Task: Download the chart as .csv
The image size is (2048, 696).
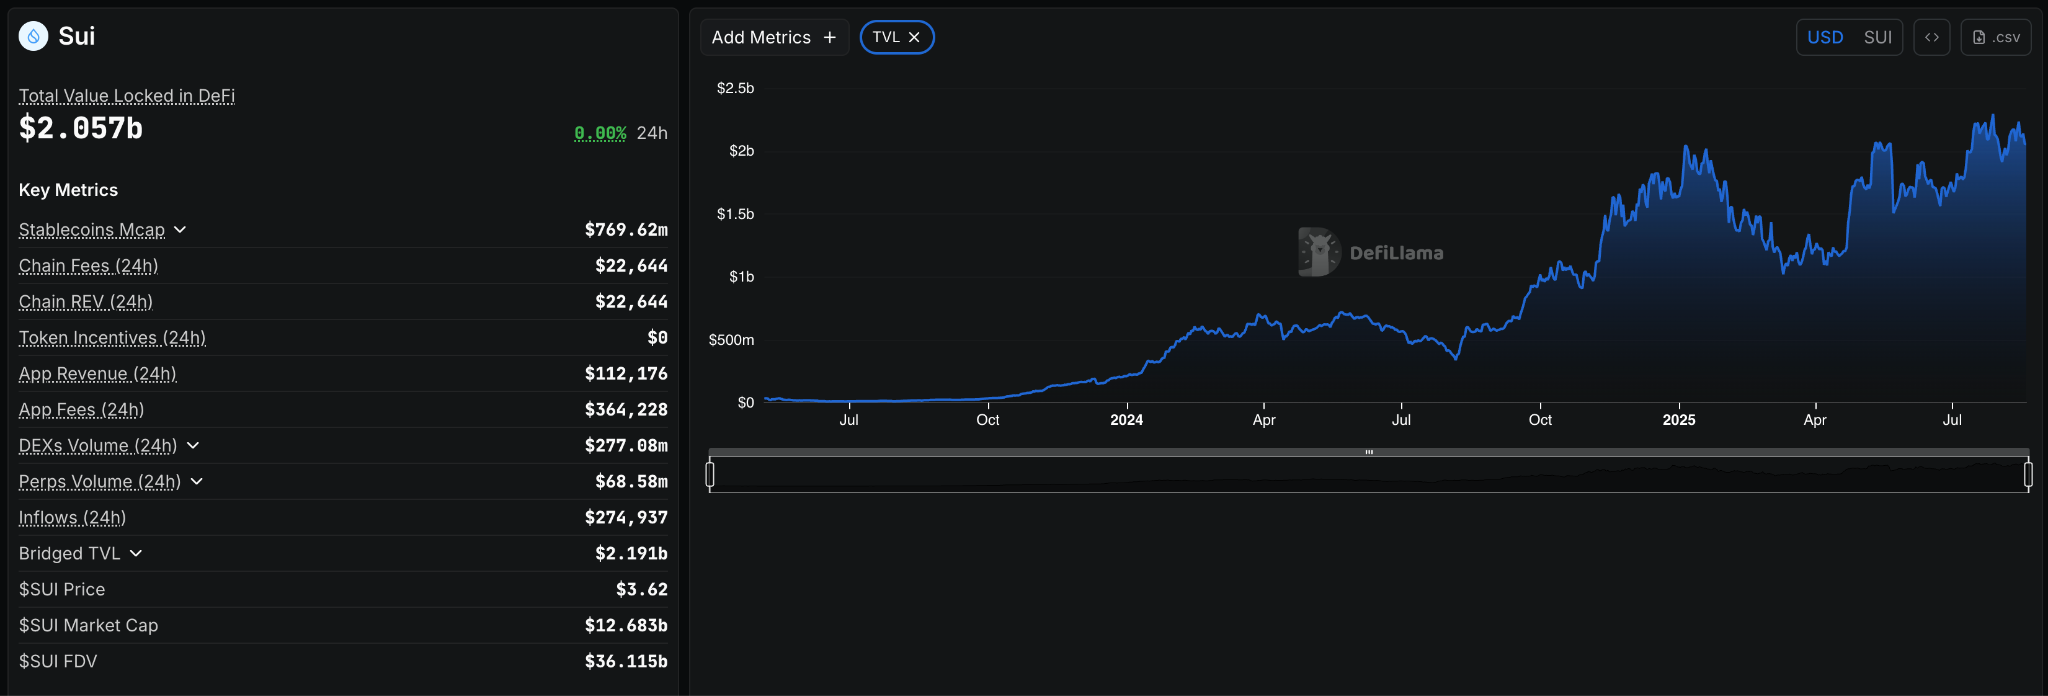Action: point(1996,37)
